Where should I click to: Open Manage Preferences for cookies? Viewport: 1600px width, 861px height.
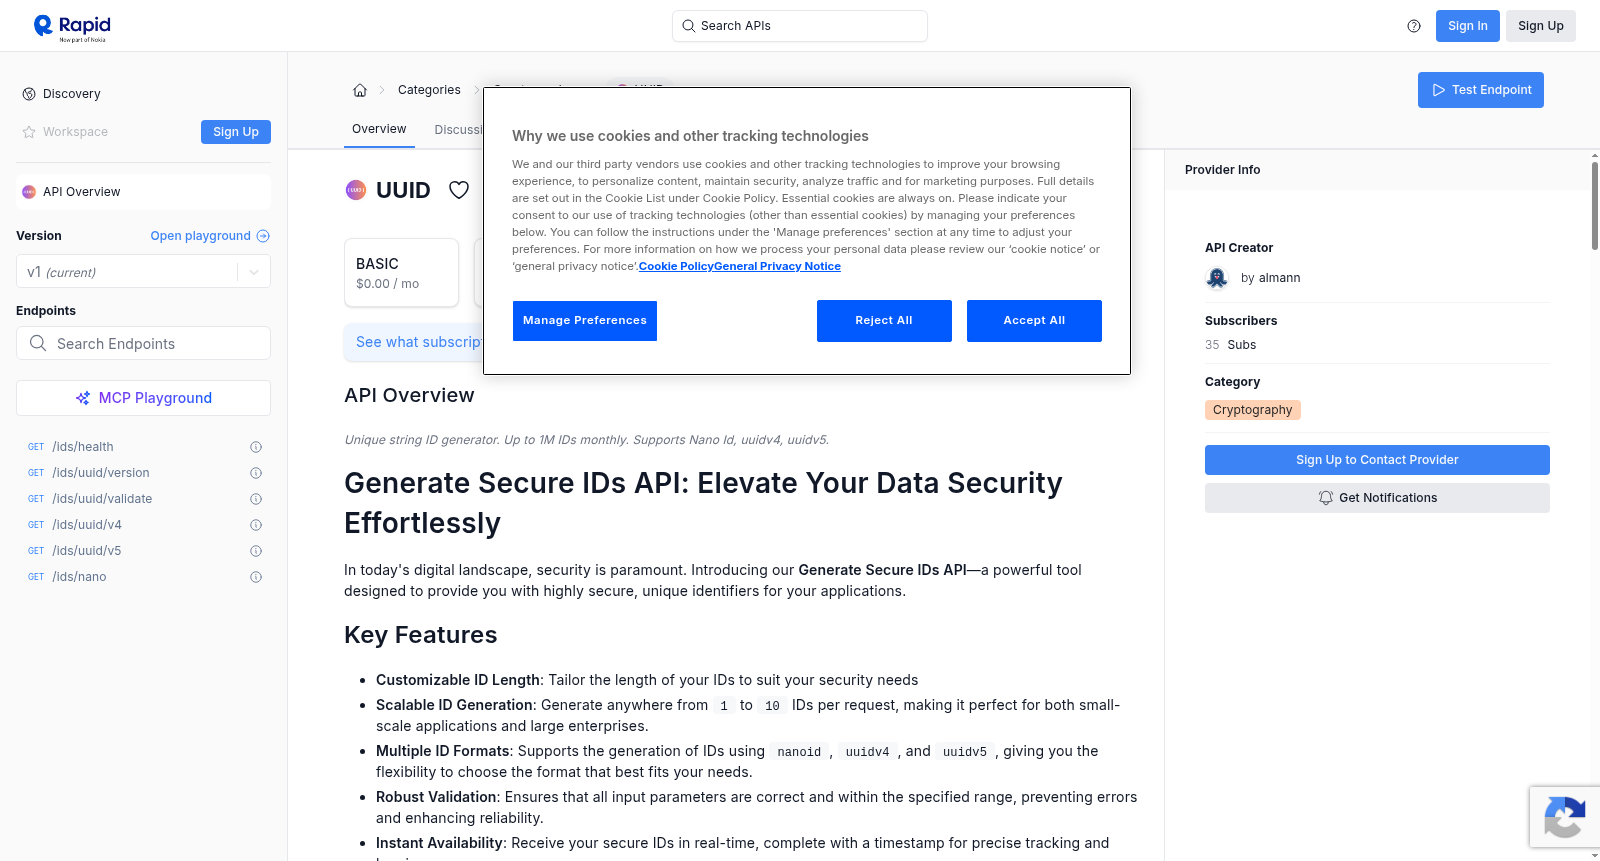[x=585, y=321]
